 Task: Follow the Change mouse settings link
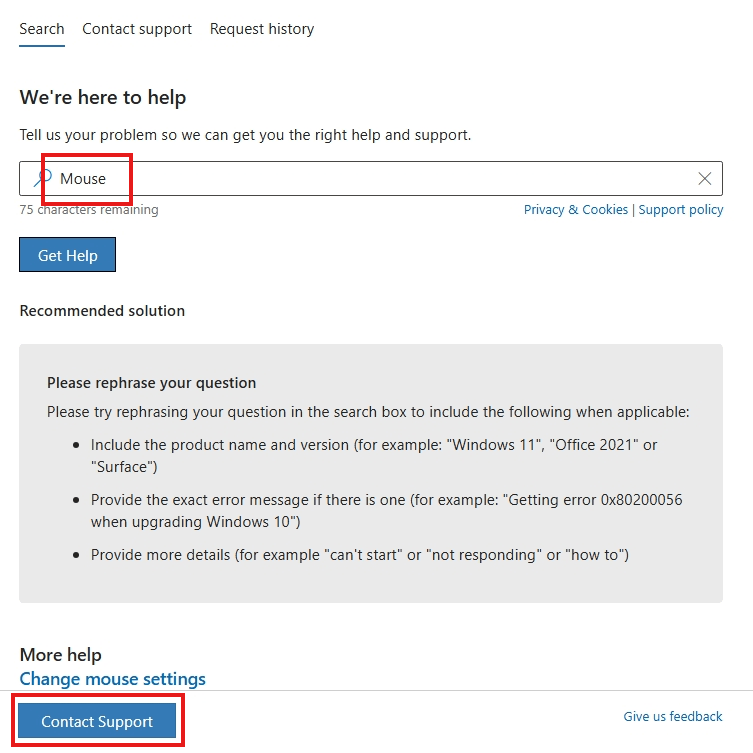click(x=112, y=679)
